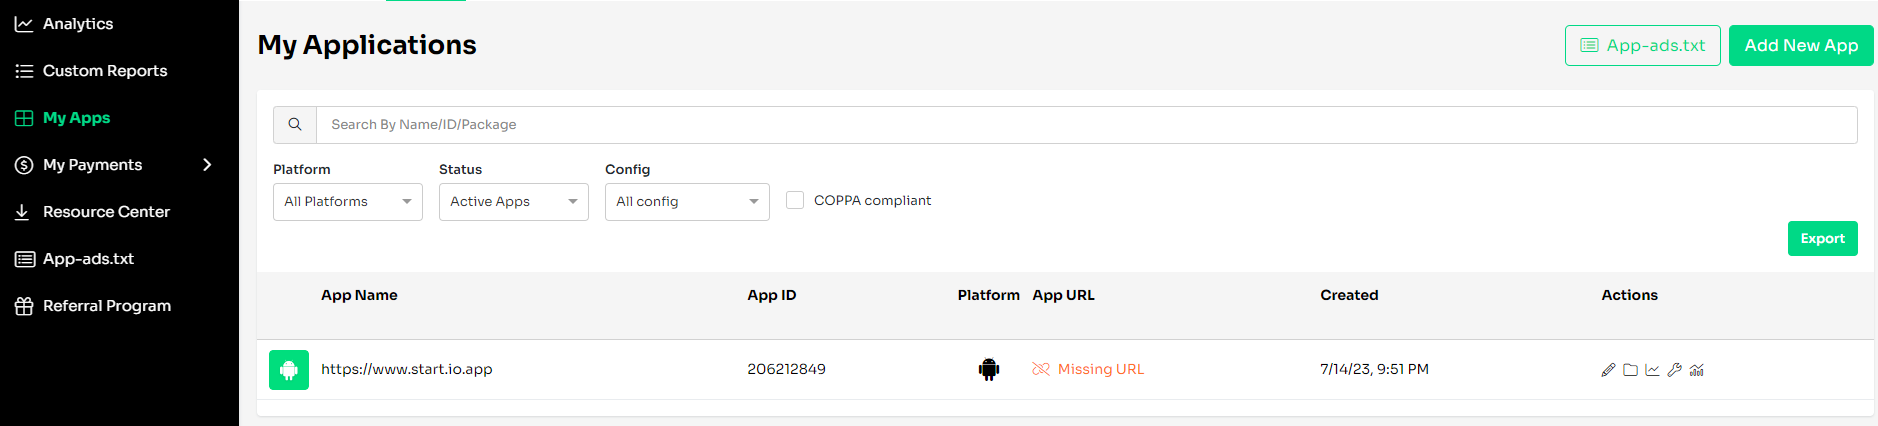Screen dimensions: 1878x426
Task: Click the Missing URL warning text
Action: 1101,369
